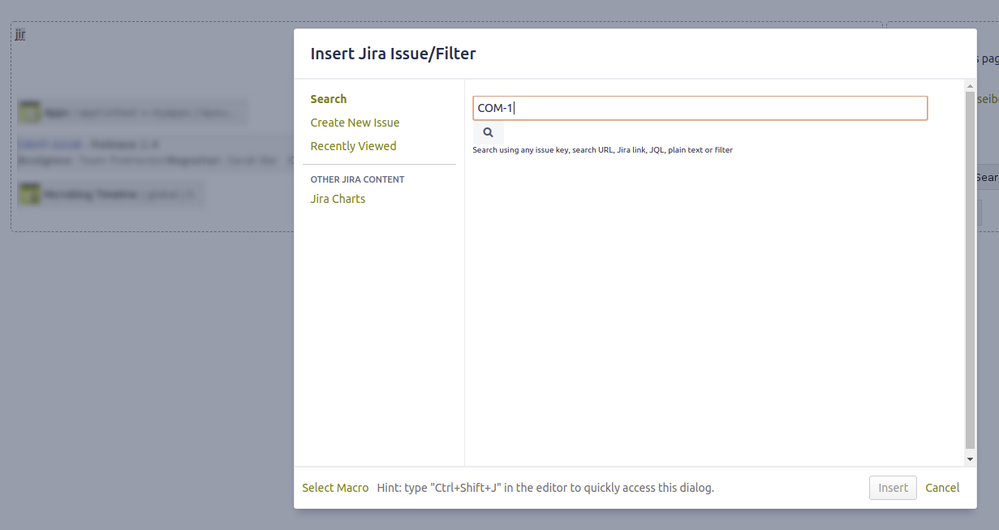Click the Insert Jira Issue/Filter title
The height and width of the screenshot is (530, 999).
[x=393, y=54]
